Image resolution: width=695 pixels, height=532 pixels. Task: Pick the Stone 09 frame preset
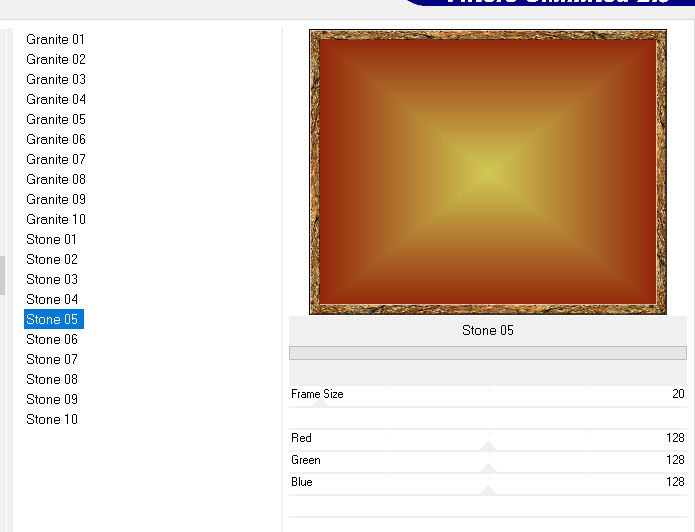click(x=51, y=399)
